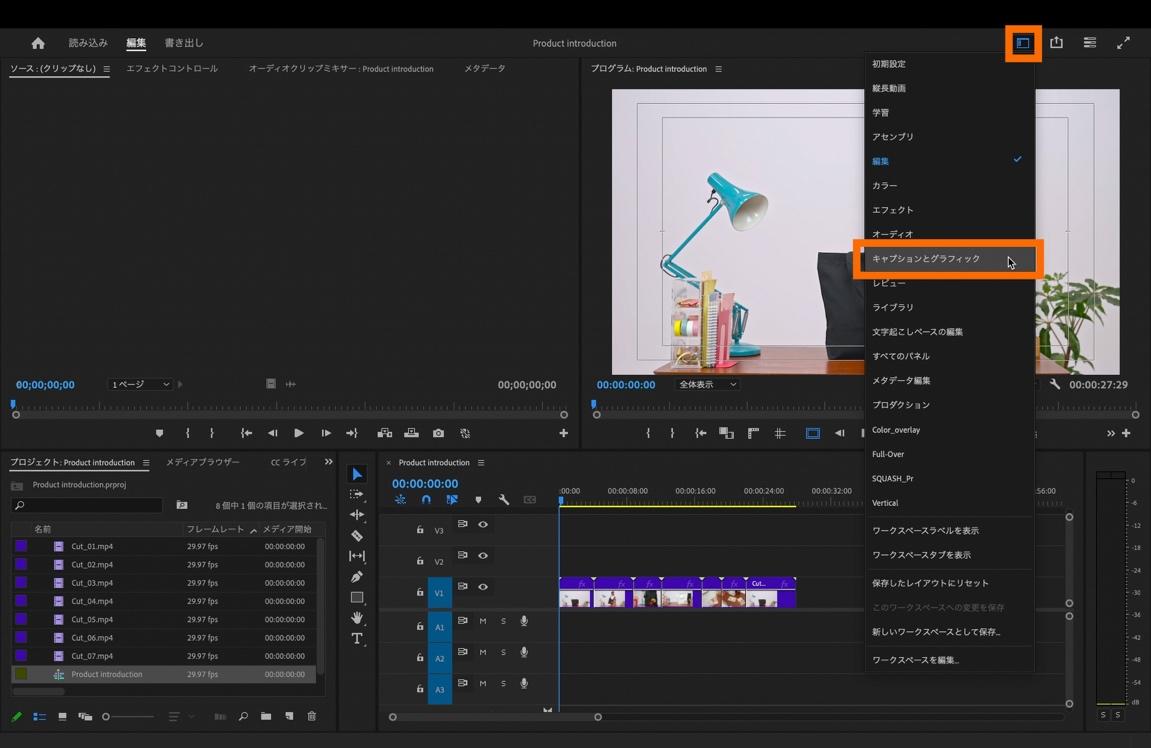Select the Pen tool
Viewport: 1151px width, 748px height.
click(357, 577)
